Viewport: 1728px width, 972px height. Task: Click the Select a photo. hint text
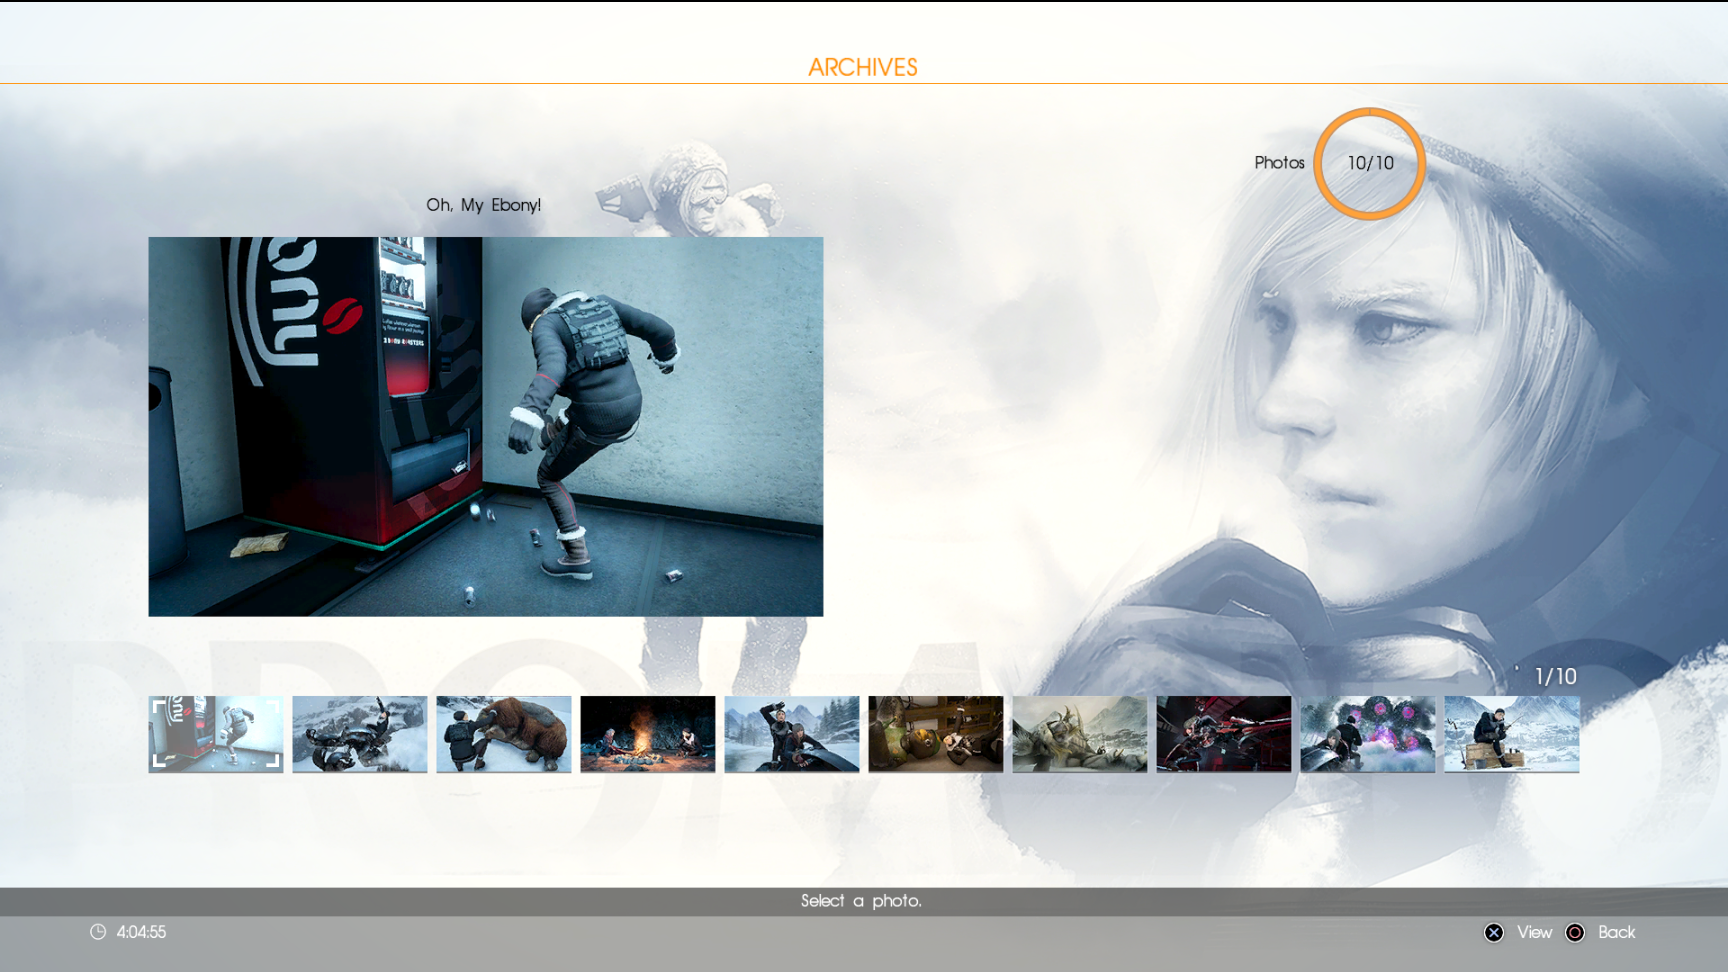(862, 901)
